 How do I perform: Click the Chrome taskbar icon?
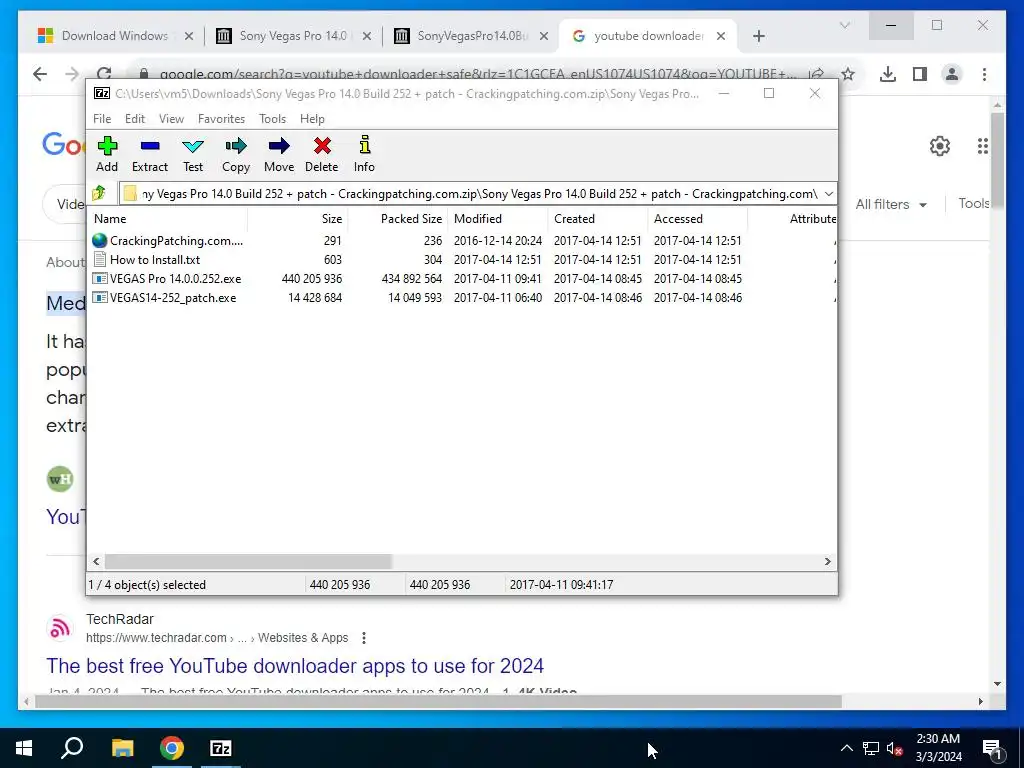point(172,748)
